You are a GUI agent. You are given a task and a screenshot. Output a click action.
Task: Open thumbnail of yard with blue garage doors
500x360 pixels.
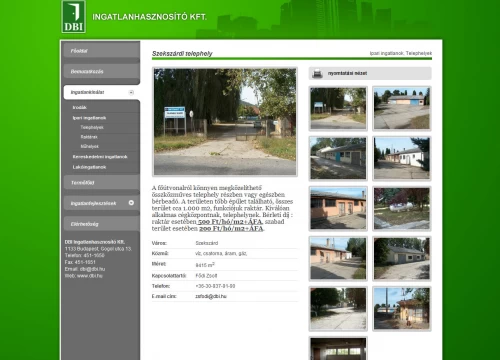402,108
